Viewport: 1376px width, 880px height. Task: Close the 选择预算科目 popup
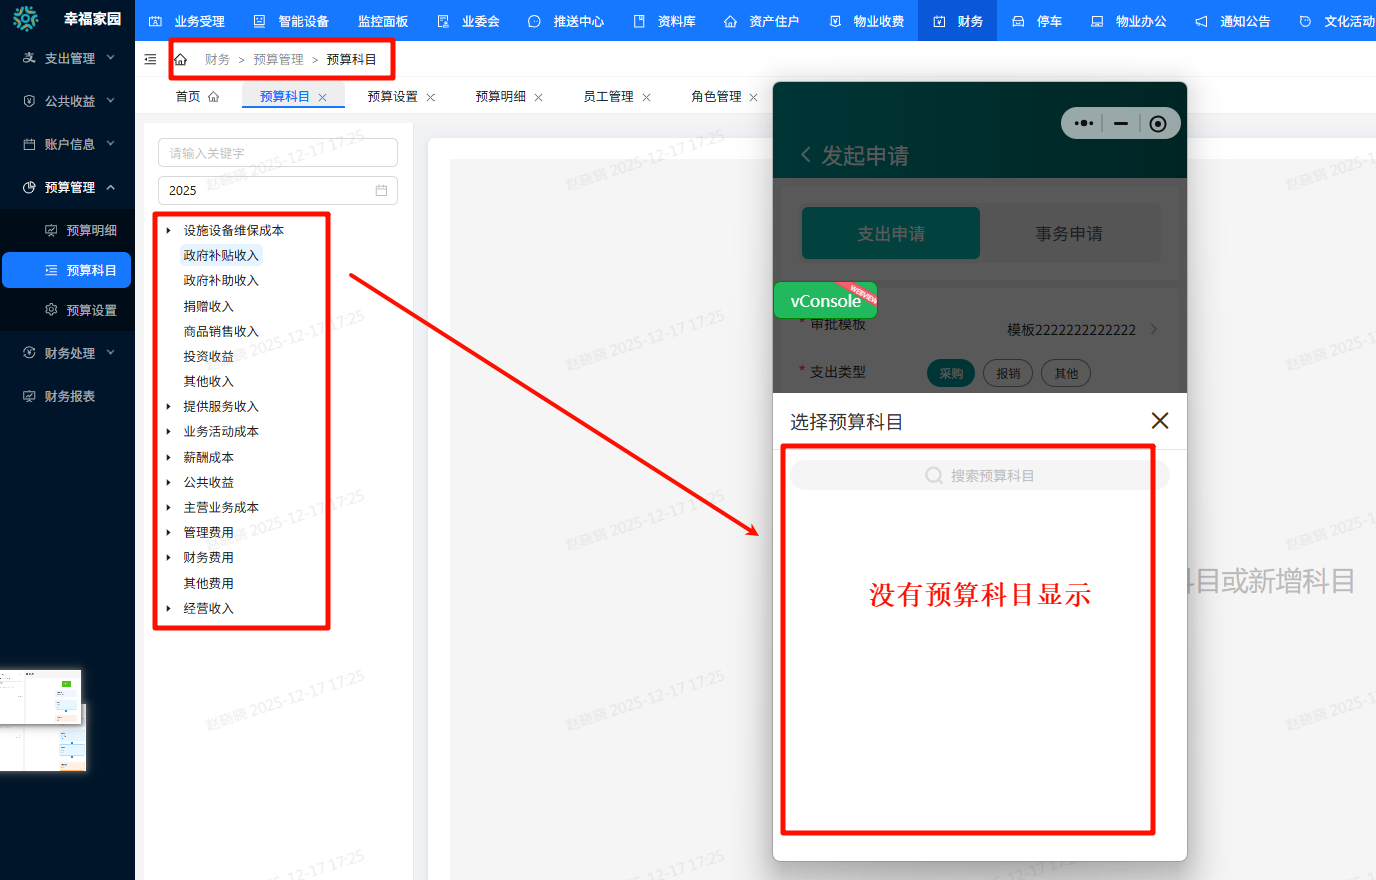tap(1160, 421)
